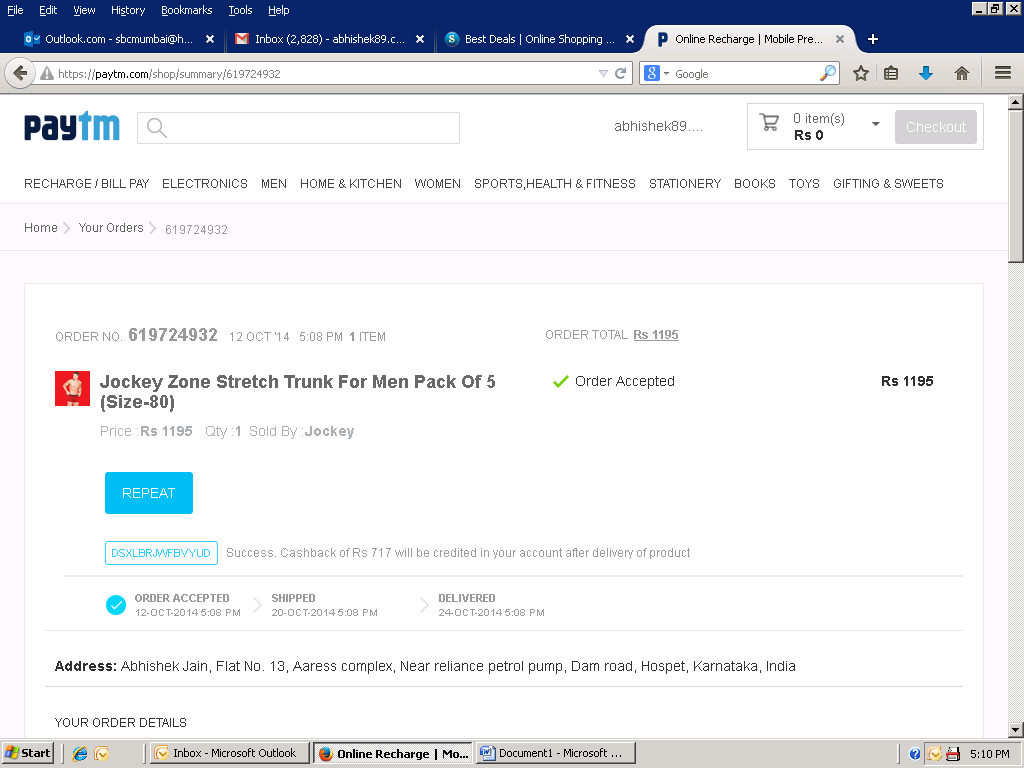
Task: Close the Outlook.com tab
Action: [x=210, y=39]
